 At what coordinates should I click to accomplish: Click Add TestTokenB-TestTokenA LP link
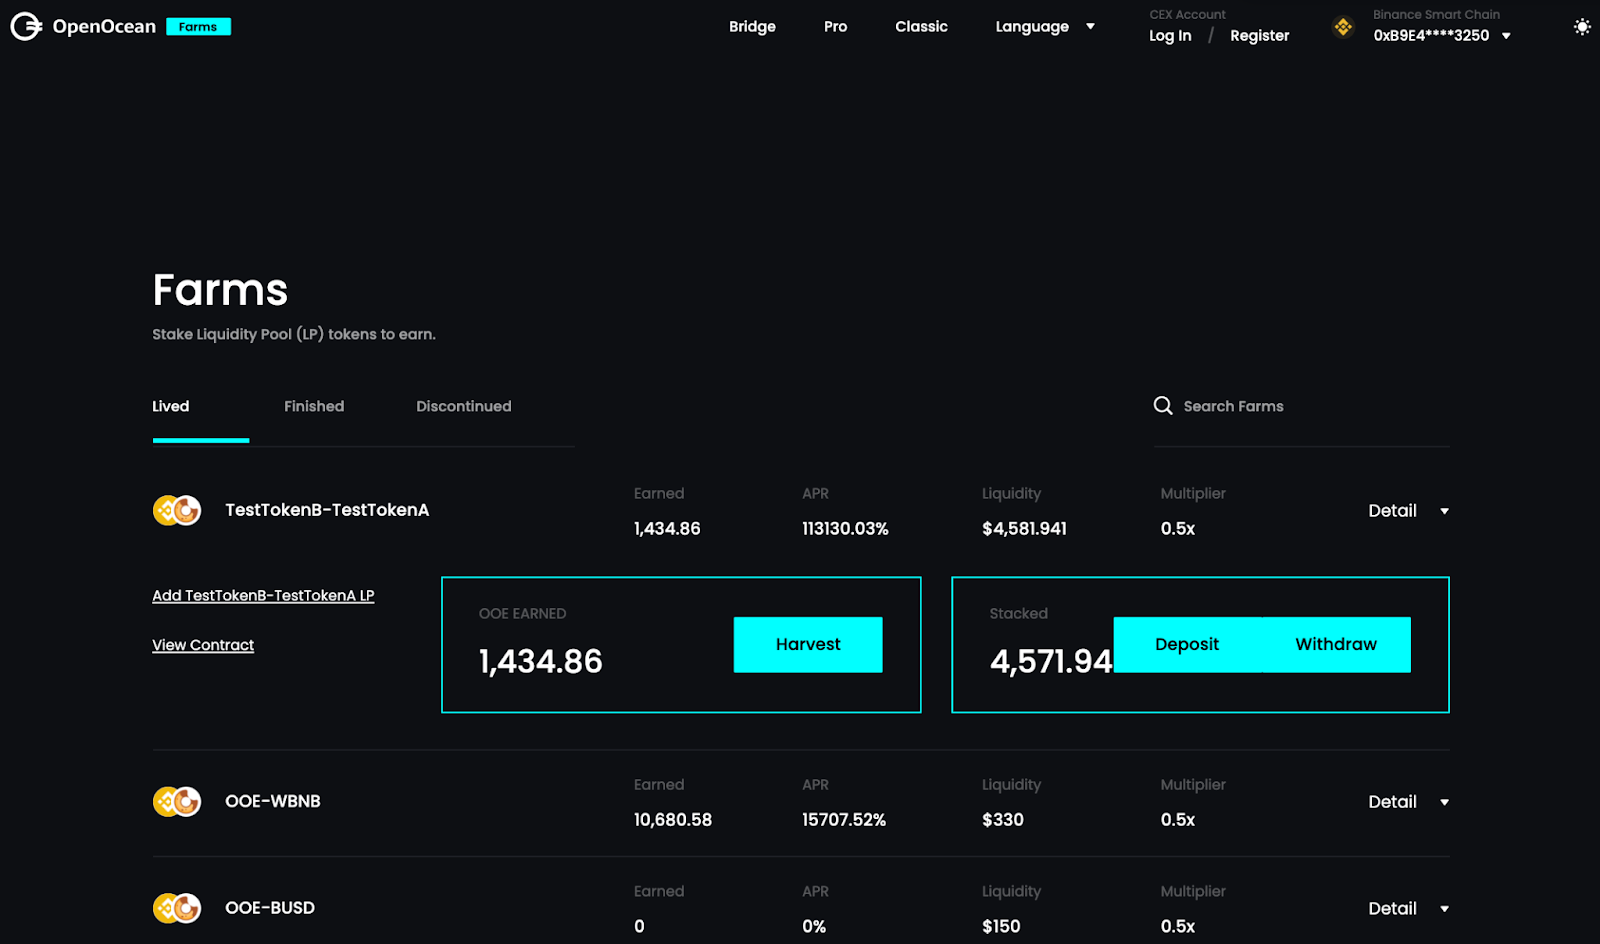tap(263, 595)
